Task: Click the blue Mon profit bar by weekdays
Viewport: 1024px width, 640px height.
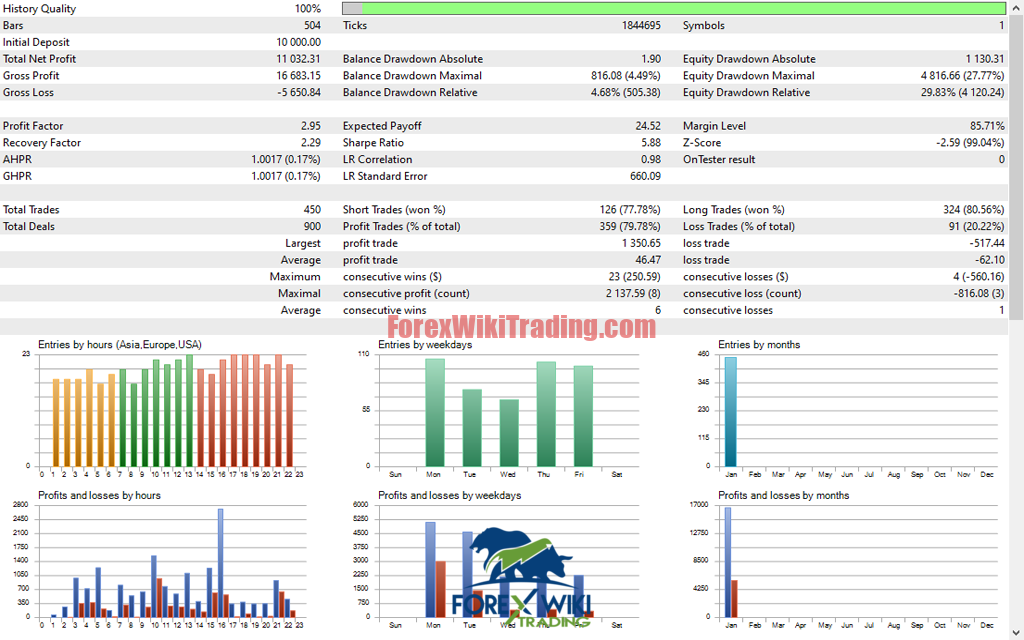Action: coord(430,569)
